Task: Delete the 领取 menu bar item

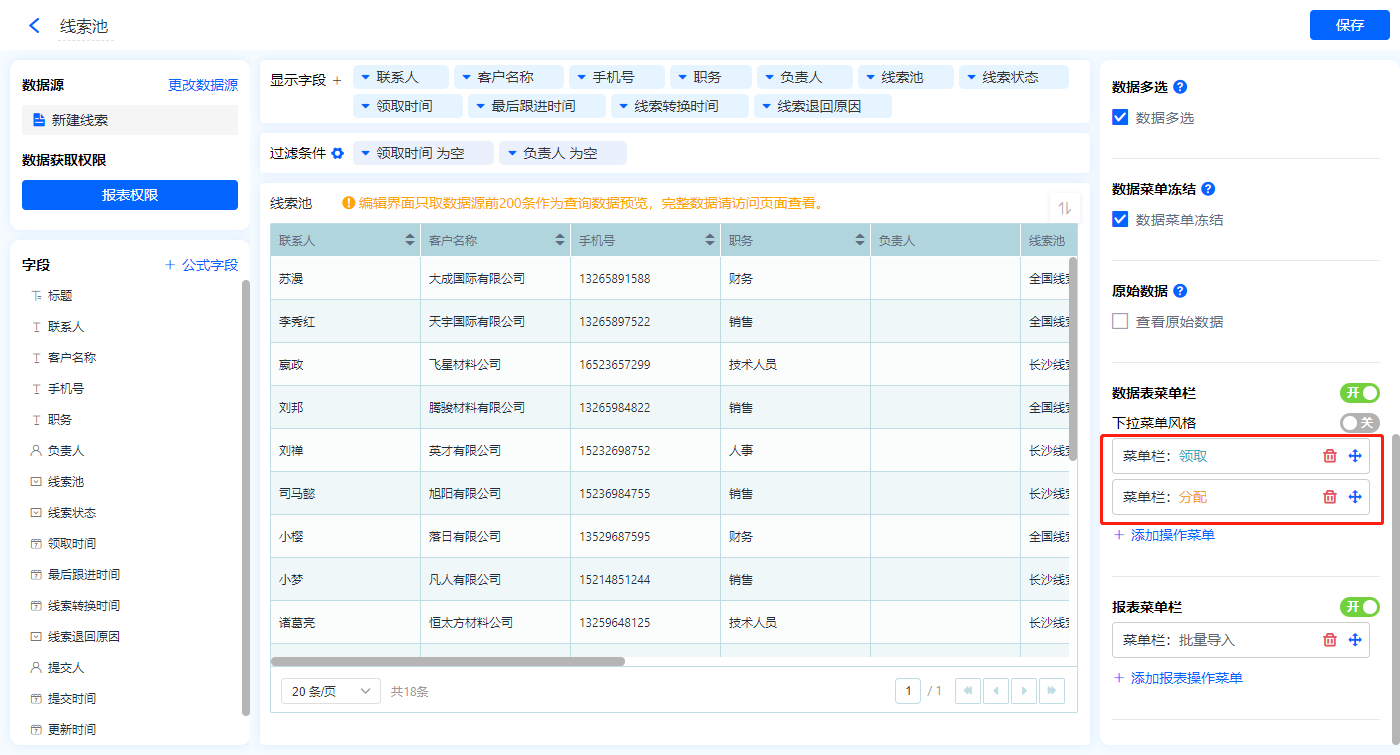Action: [x=1329, y=456]
